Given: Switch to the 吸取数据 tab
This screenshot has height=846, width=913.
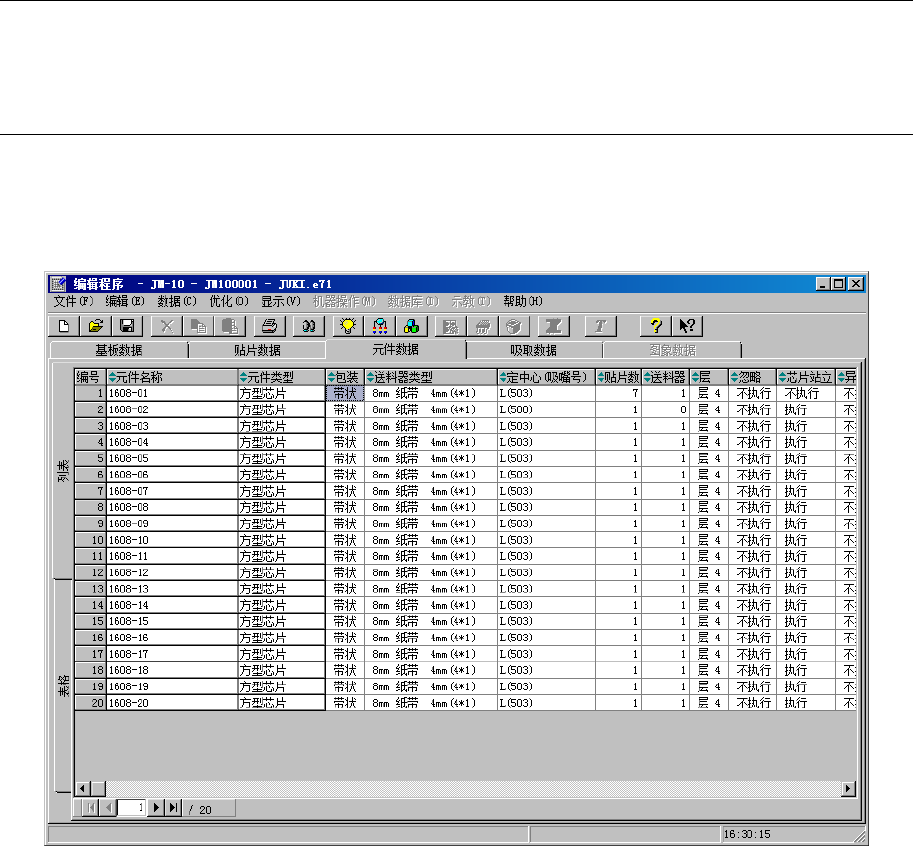Looking at the screenshot, I should tap(533, 351).
